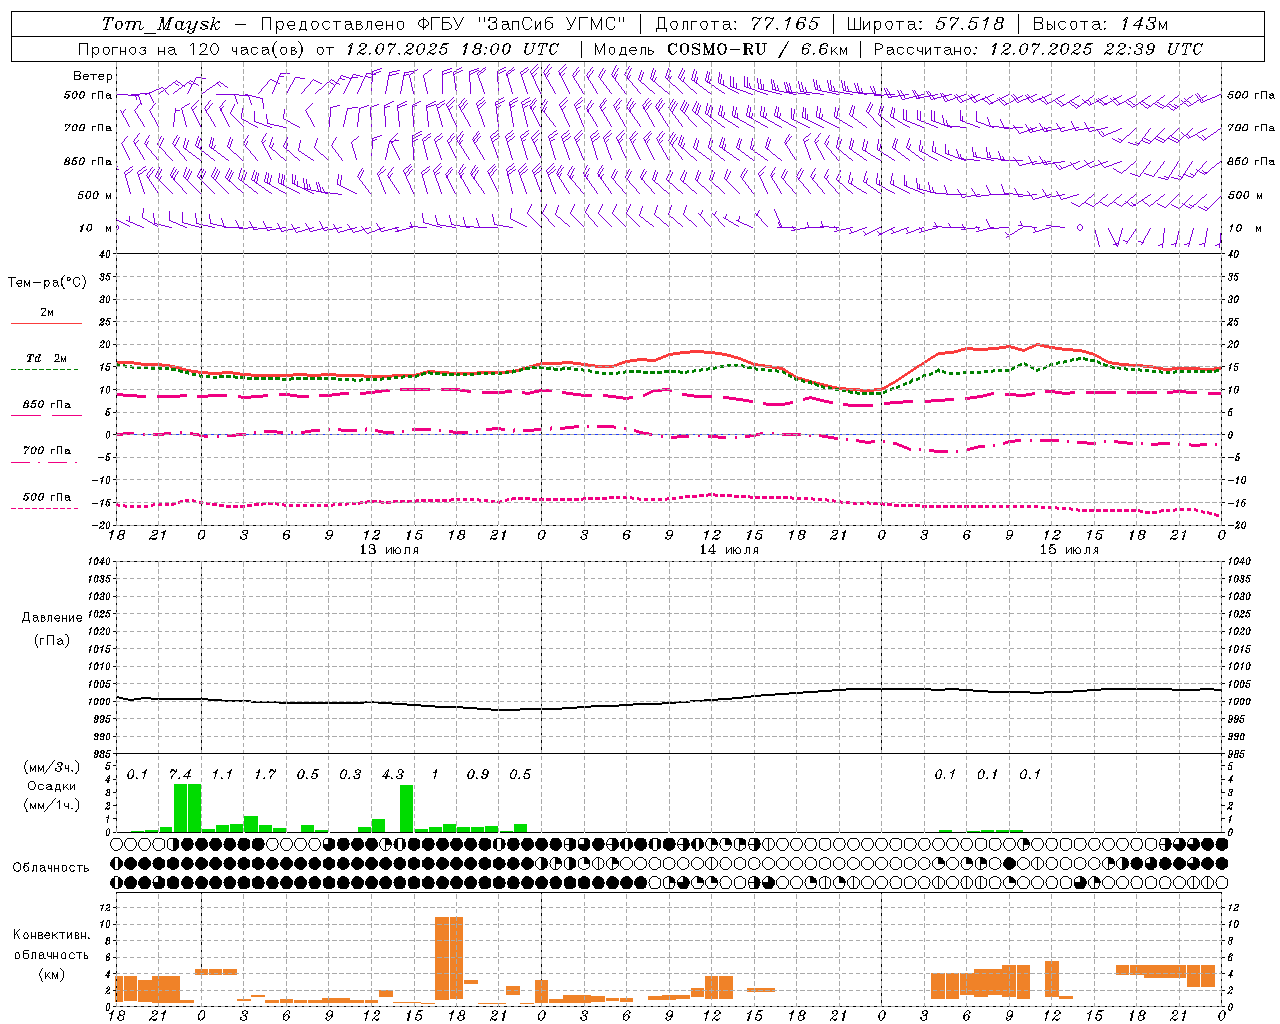Click the '(км)' convective cloud unit label
Image resolution: width=1280 pixels, height=1024 pixels.
click(52, 974)
